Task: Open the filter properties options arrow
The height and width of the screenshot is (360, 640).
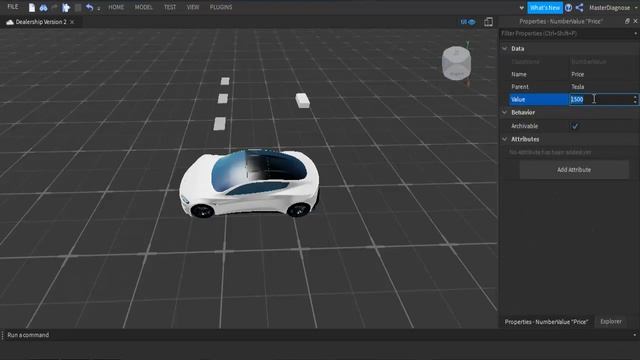Action: [636, 34]
